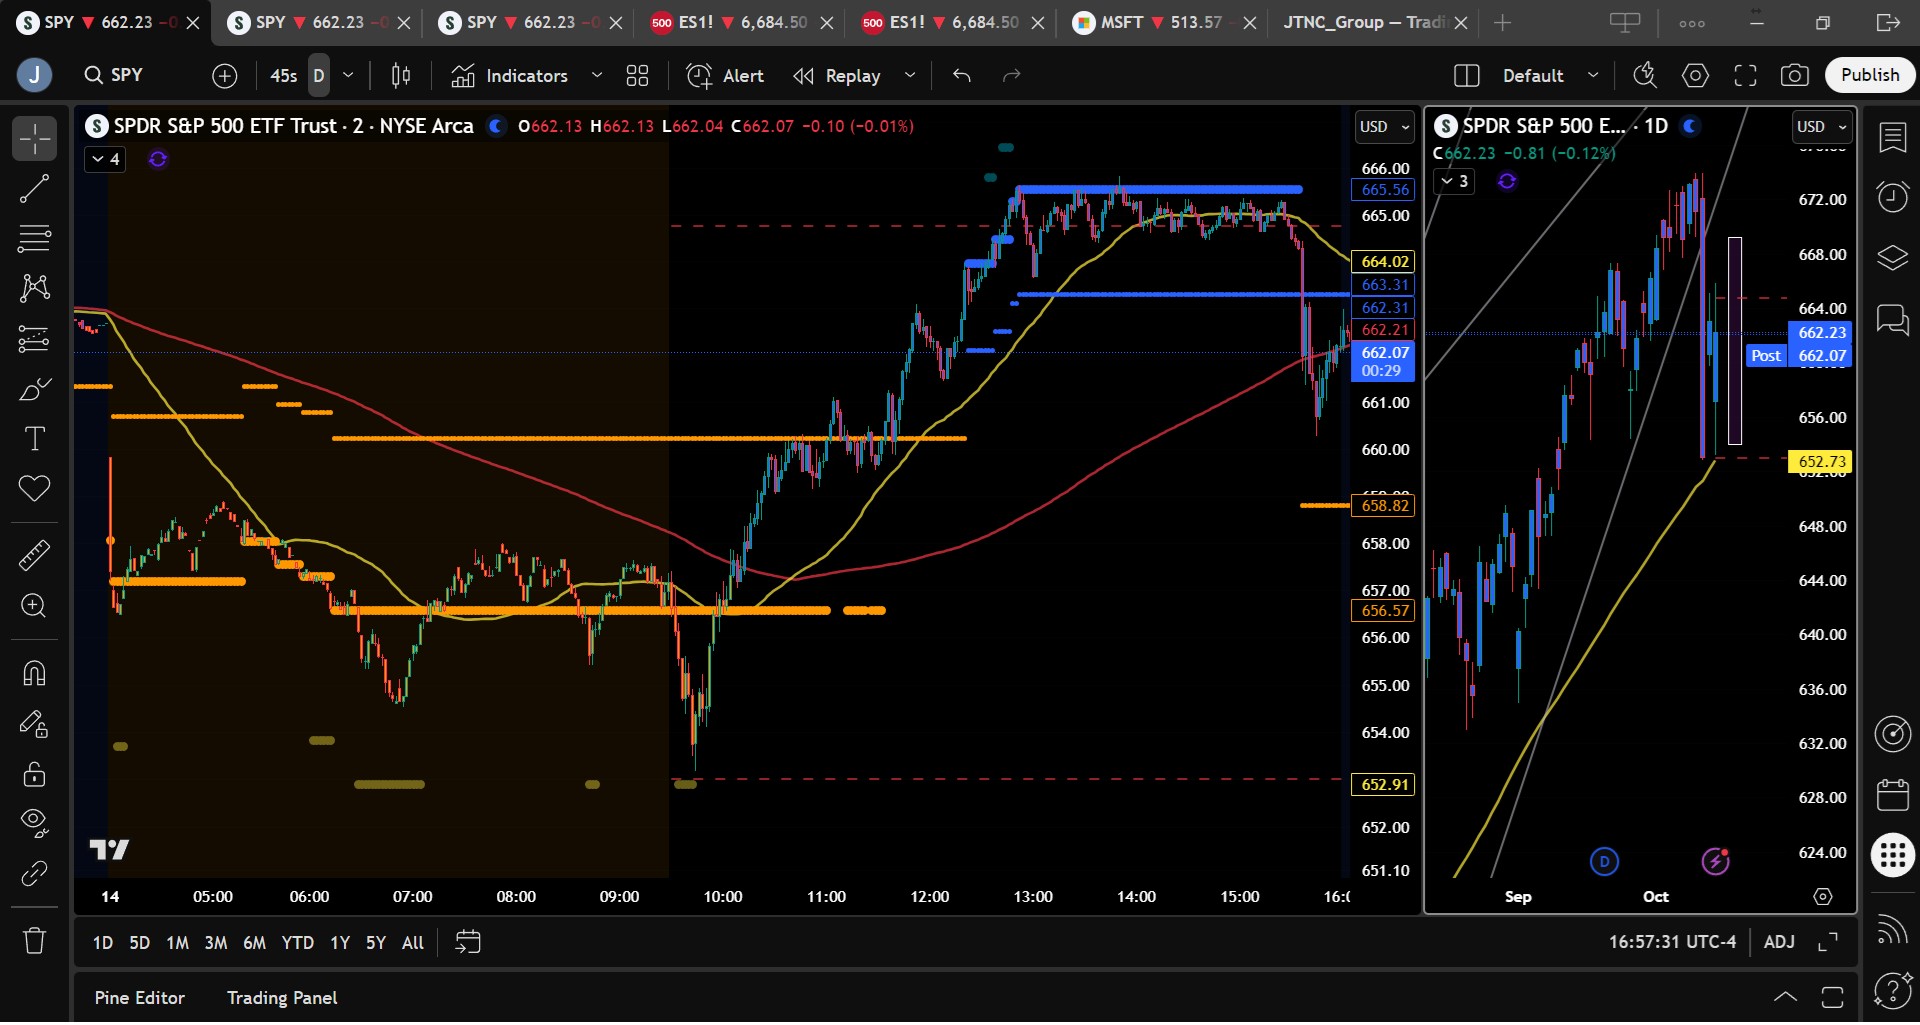Change the candlestick chart style
Image resolution: width=1920 pixels, height=1025 pixels.
[401, 75]
